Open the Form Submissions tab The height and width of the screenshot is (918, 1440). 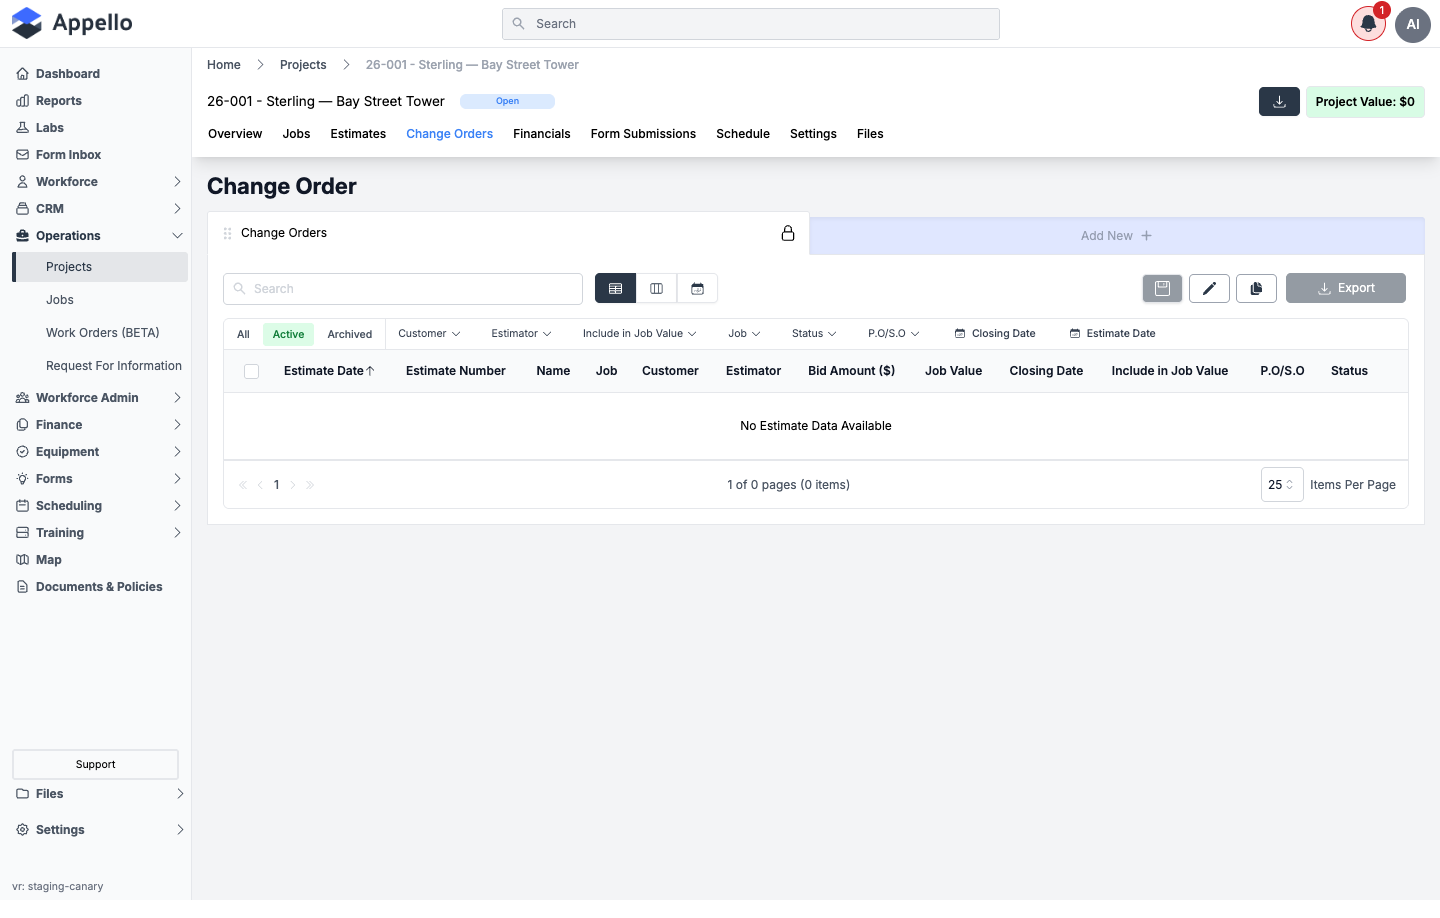click(643, 134)
